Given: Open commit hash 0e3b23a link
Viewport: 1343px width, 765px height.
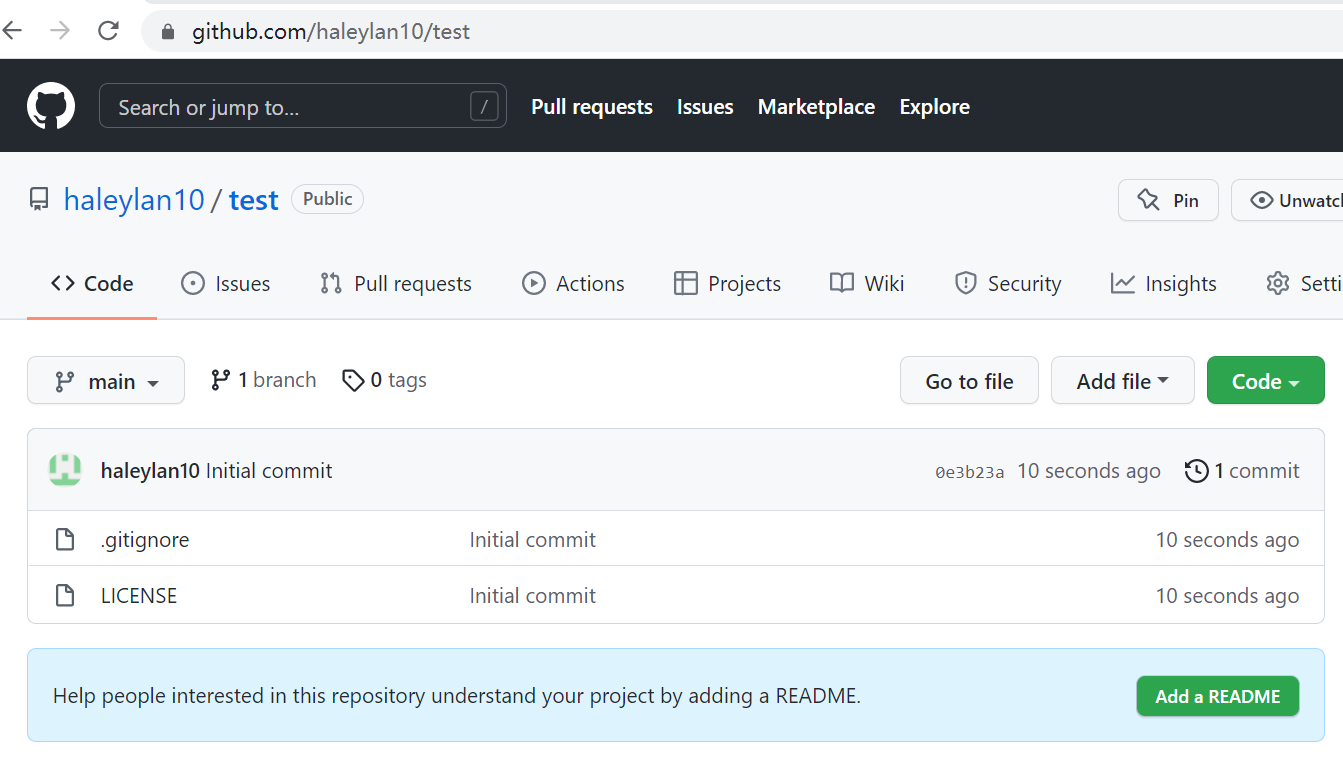Looking at the screenshot, I should pyautogui.click(x=969, y=472).
